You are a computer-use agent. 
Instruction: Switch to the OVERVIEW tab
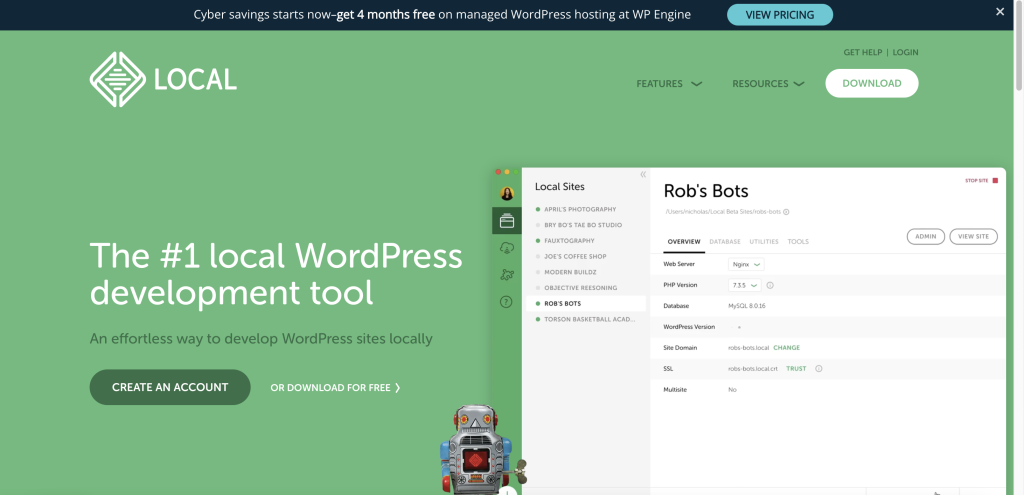pos(684,242)
